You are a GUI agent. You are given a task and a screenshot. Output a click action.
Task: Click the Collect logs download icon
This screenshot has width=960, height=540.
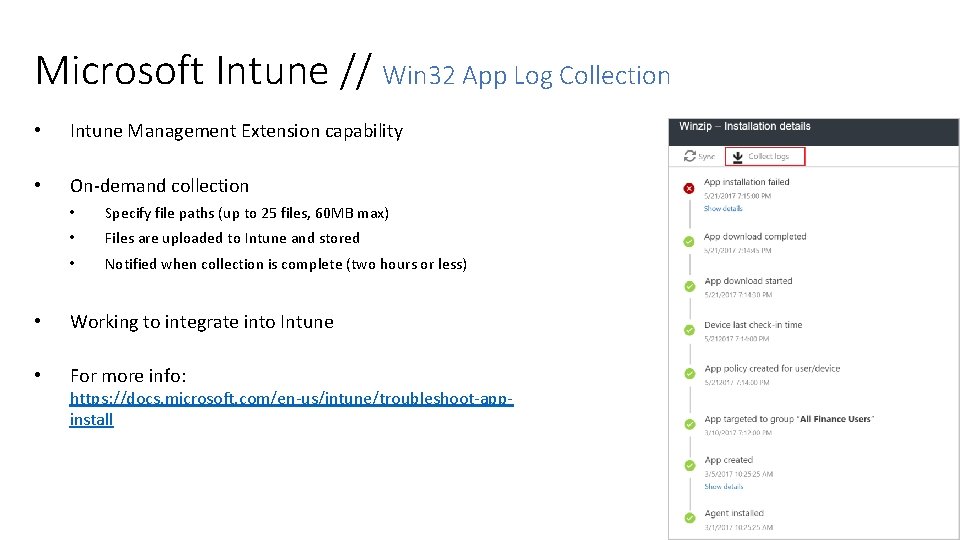pos(737,157)
